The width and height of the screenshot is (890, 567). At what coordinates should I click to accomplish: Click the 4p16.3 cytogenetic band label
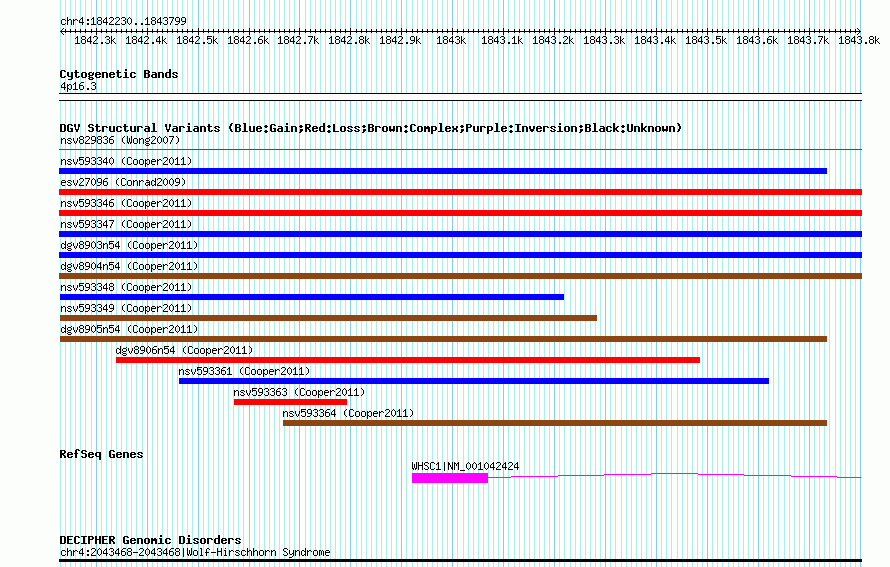(78, 86)
